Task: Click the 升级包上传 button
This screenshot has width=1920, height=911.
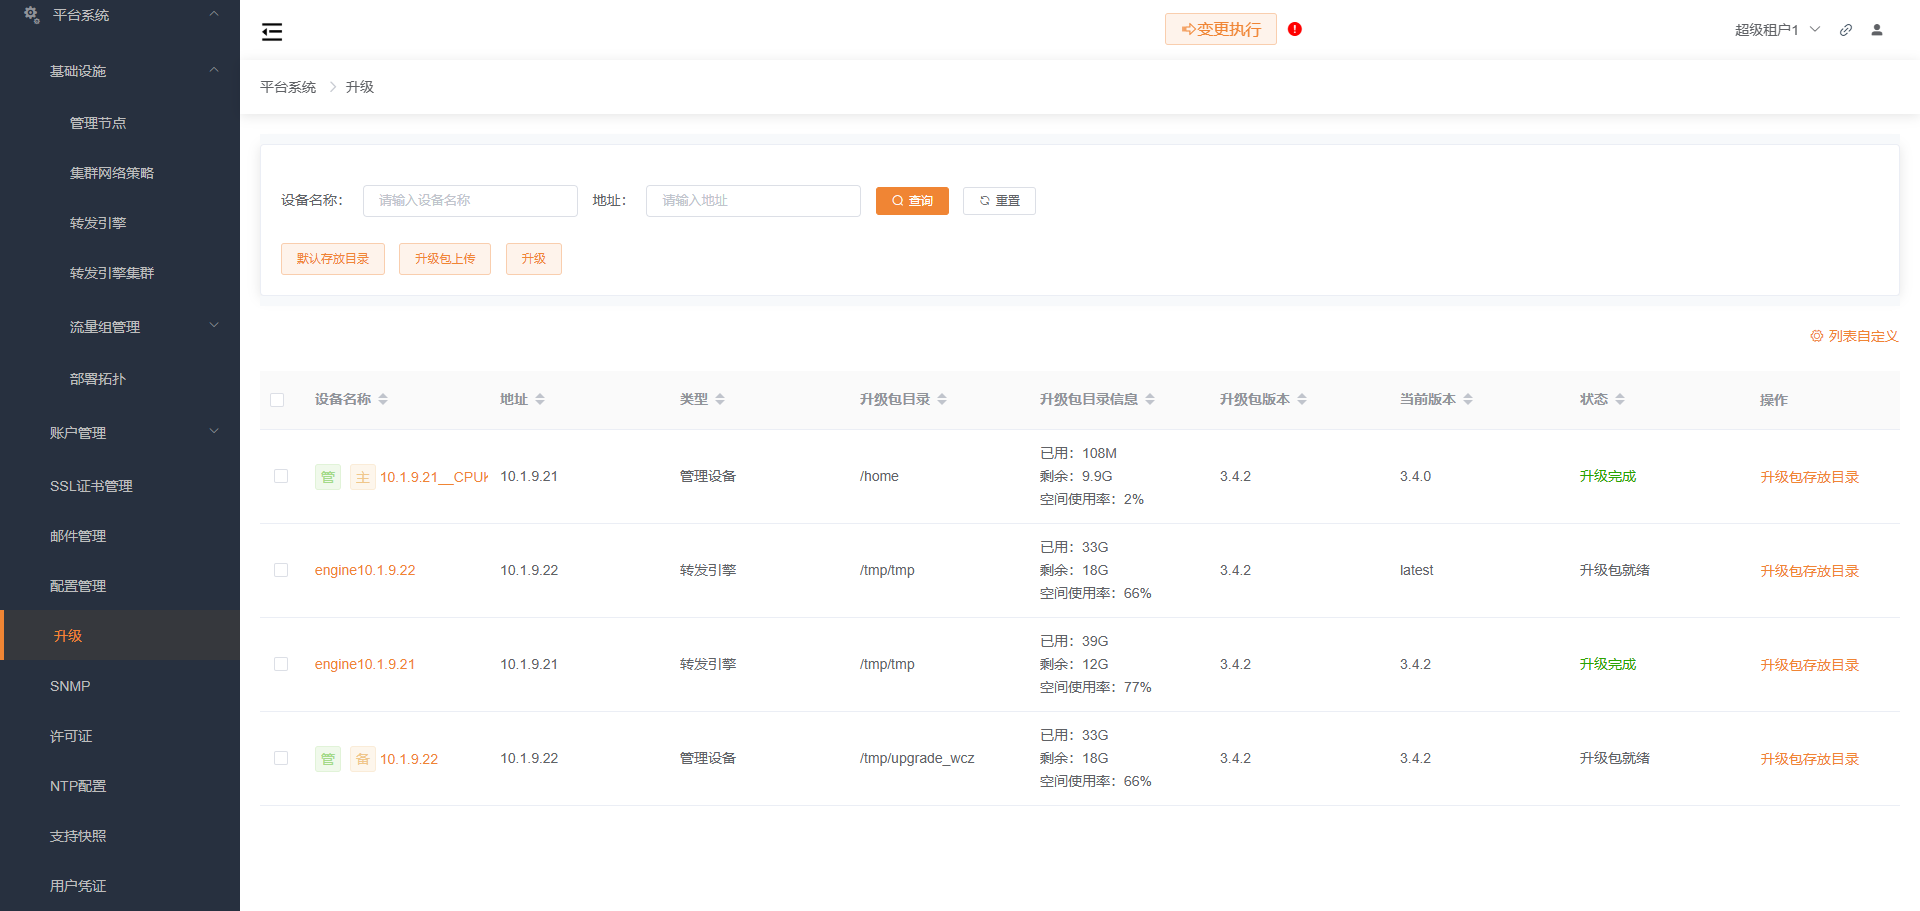Action: coord(445,259)
